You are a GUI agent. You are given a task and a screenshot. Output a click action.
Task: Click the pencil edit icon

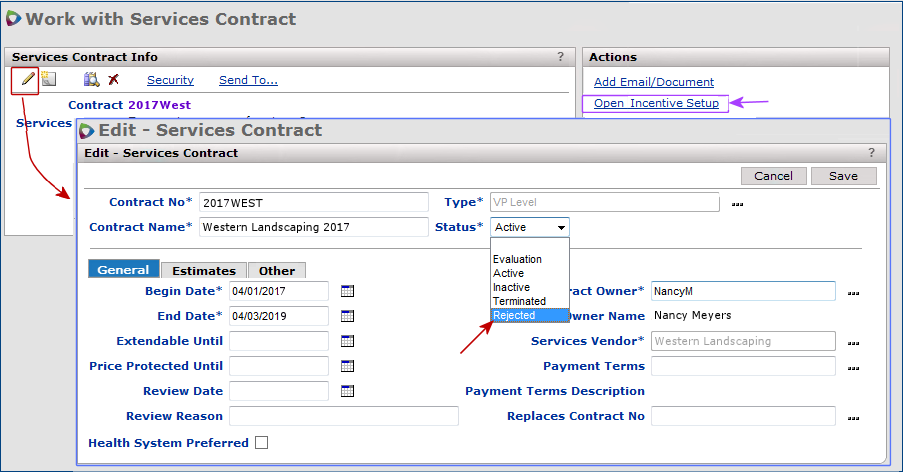tap(27, 80)
